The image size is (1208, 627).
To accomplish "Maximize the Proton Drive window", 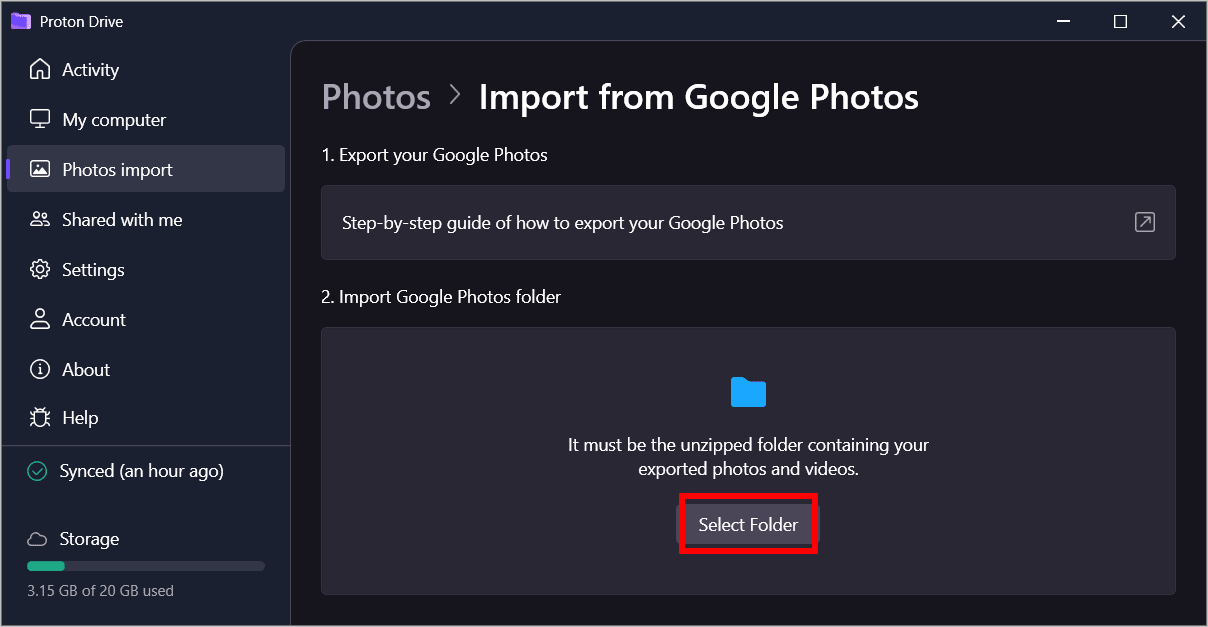I will [x=1120, y=21].
